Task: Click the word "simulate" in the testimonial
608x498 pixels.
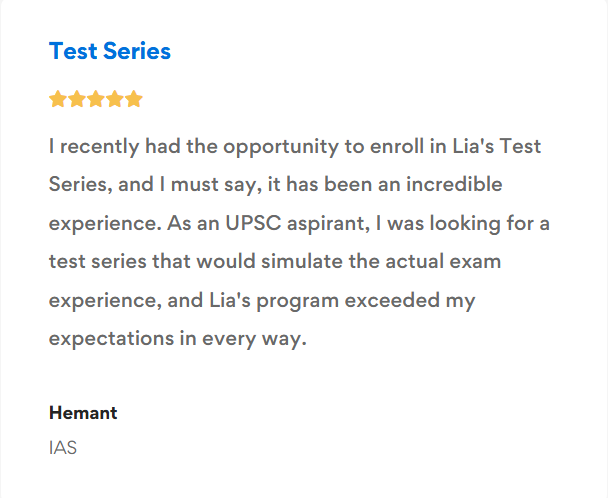Action: 337,262
